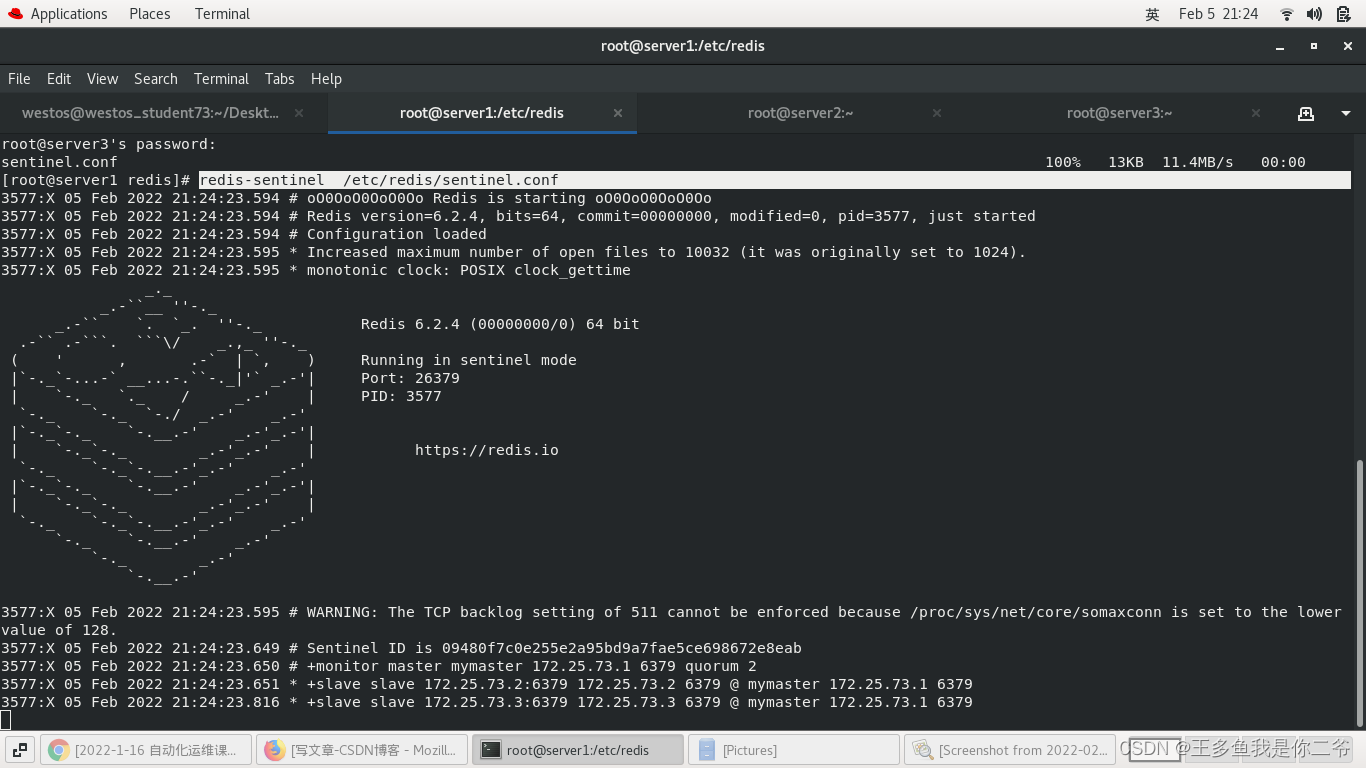Viewport: 1366px width, 768px height.
Task: Close the root@server1:/etc/redis tab
Action: tap(618, 113)
